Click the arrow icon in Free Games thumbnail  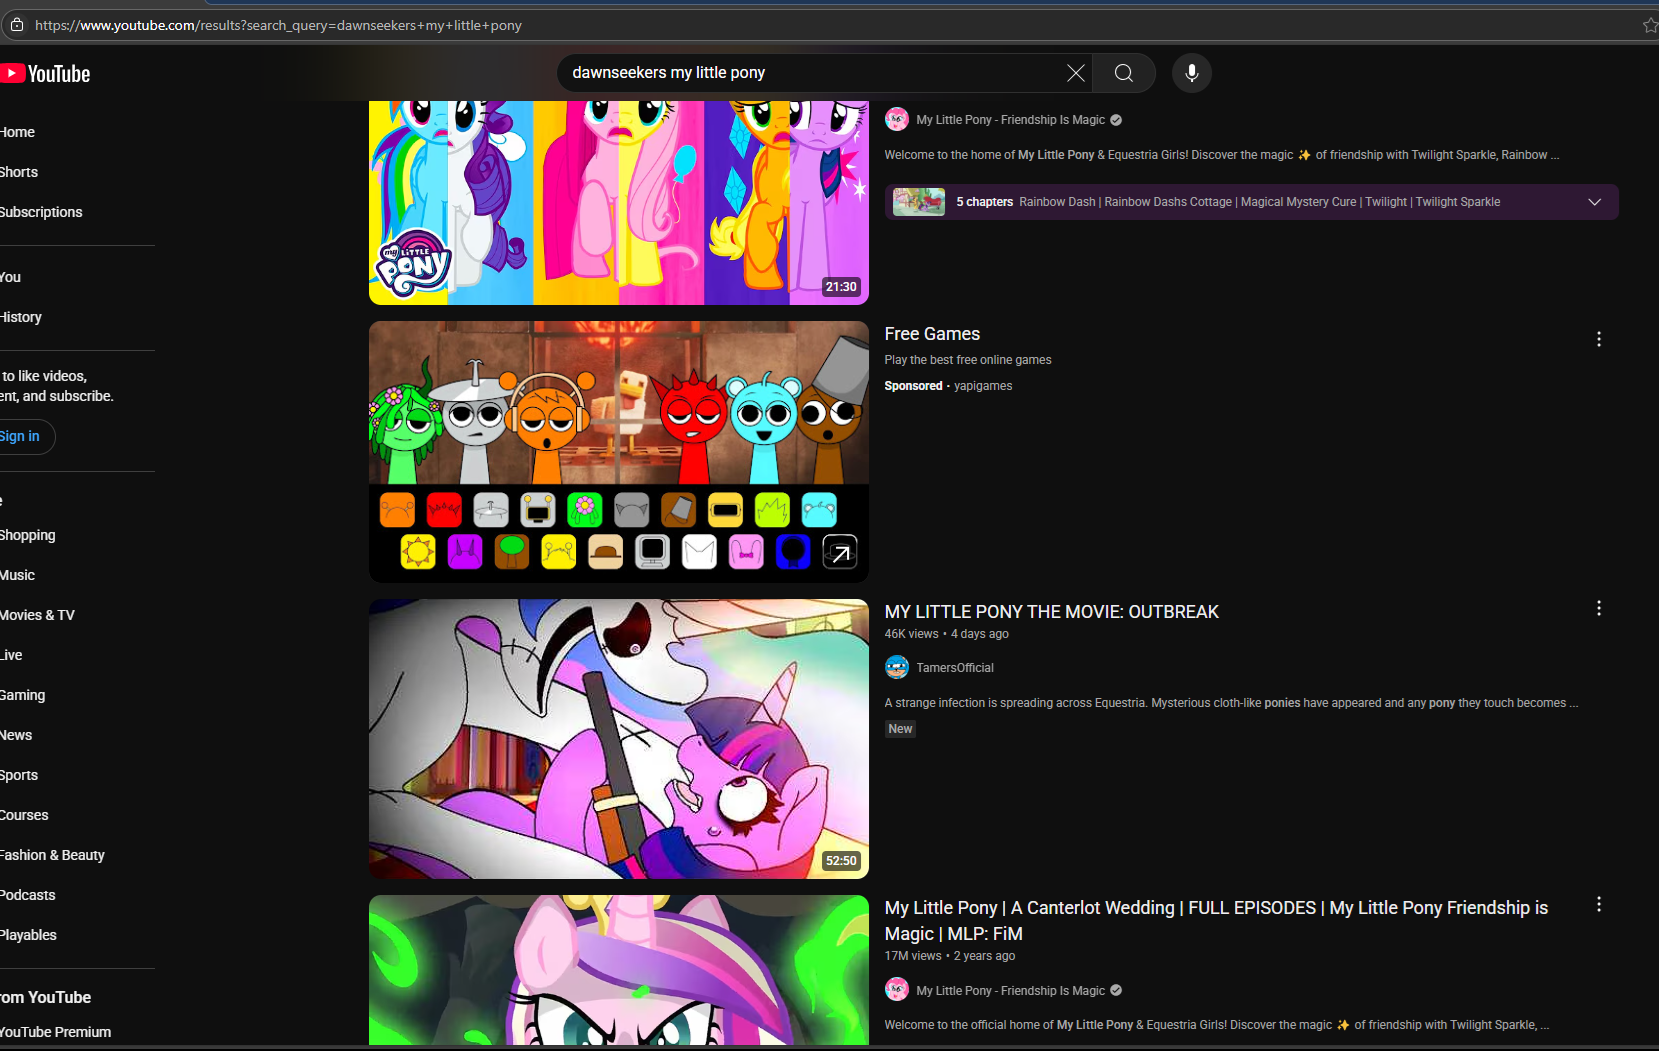click(x=840, y=552)
